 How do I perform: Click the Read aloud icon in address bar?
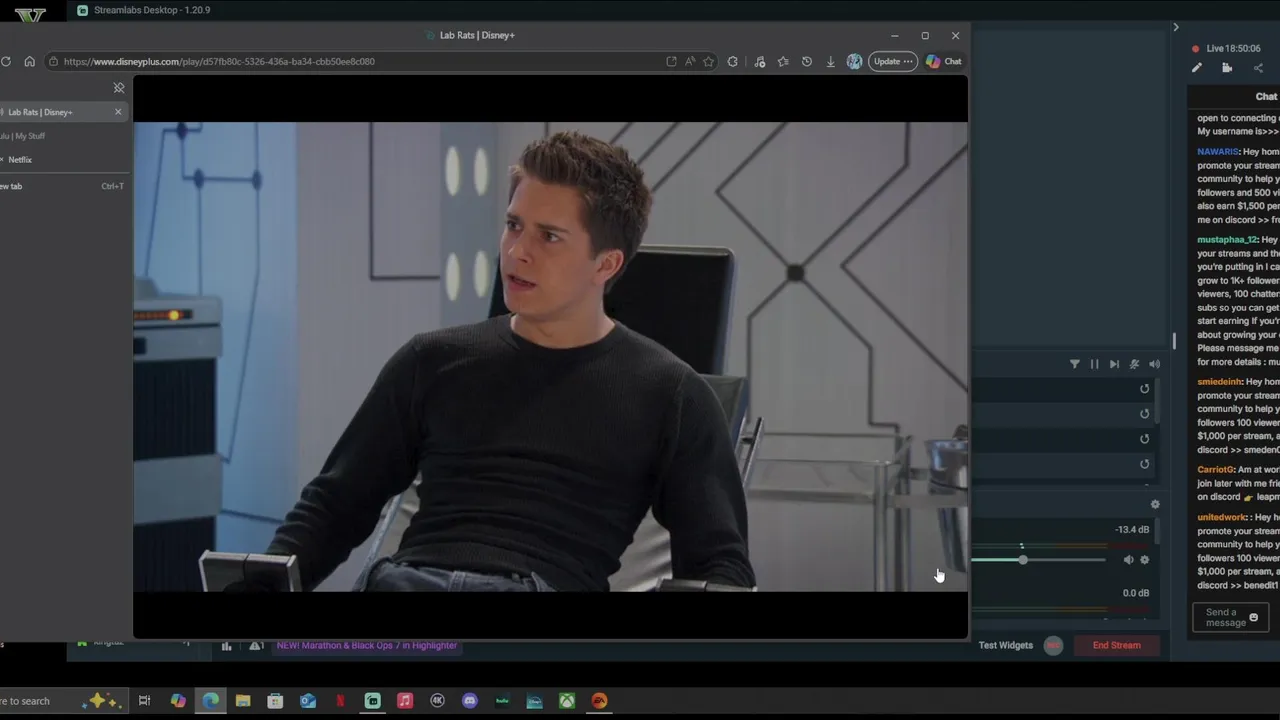(690, 61)
